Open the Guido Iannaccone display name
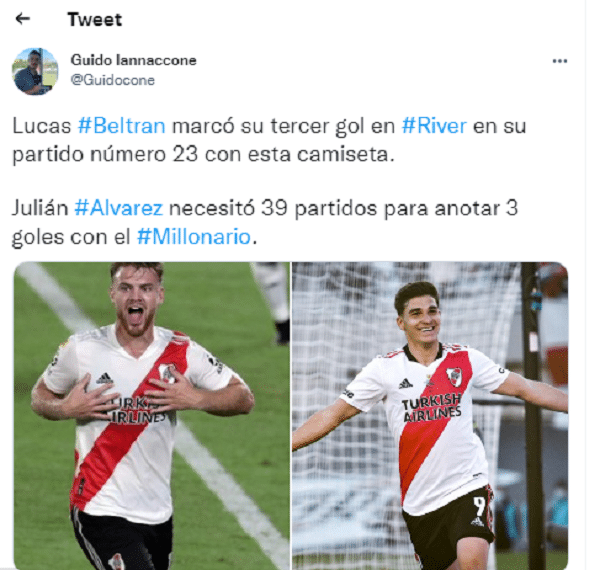The image size is (600, 570). [133, 60]
